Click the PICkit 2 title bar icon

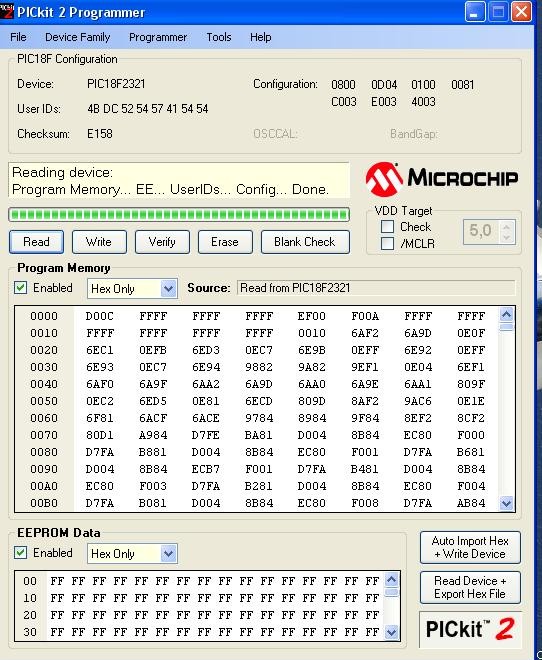tap(7, 11)
